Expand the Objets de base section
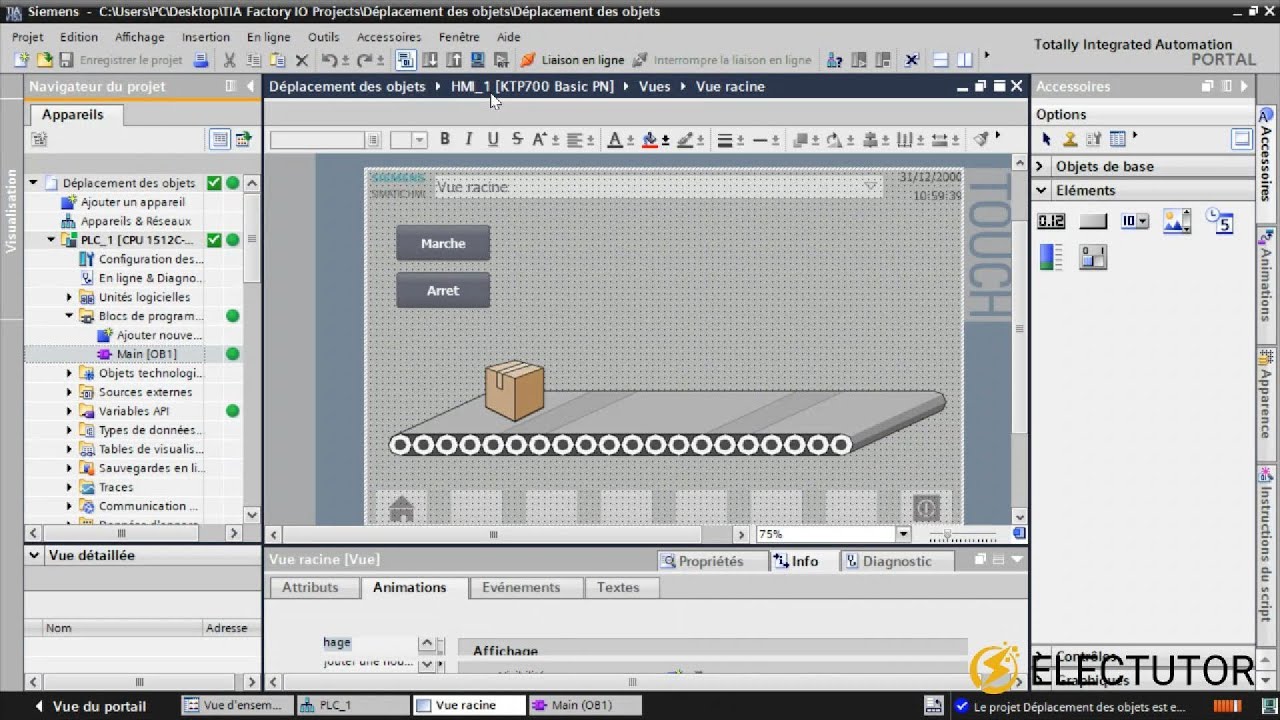The image size is (1280, 720). (1040, 166)
